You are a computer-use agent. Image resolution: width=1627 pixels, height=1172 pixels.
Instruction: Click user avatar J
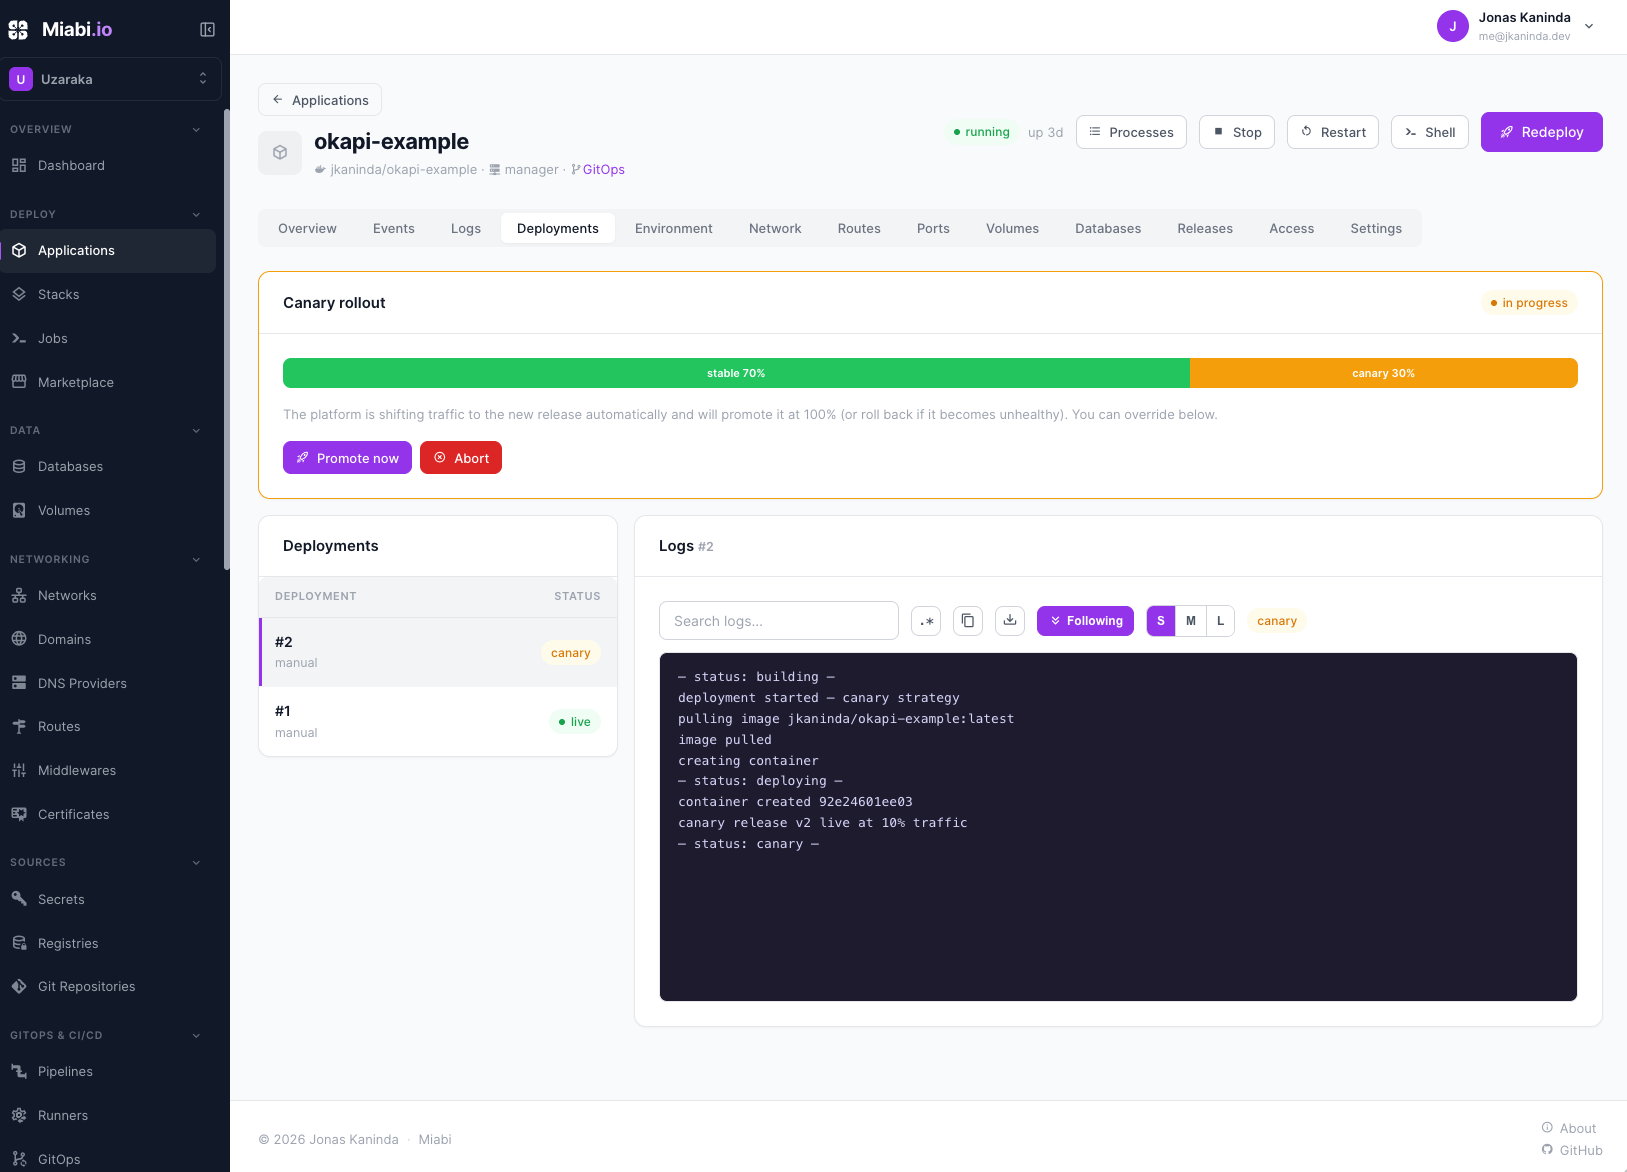(x=1453, y=26)
